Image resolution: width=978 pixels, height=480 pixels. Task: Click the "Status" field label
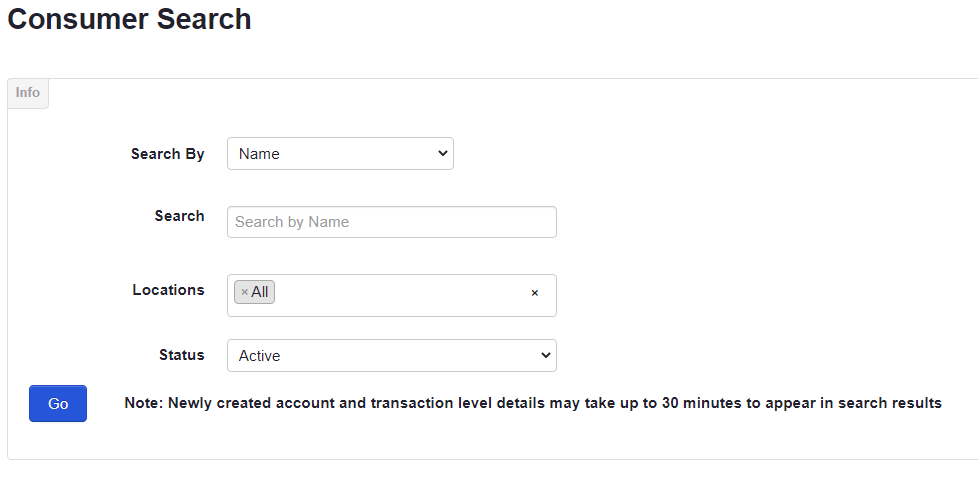(x=181, y=355)
